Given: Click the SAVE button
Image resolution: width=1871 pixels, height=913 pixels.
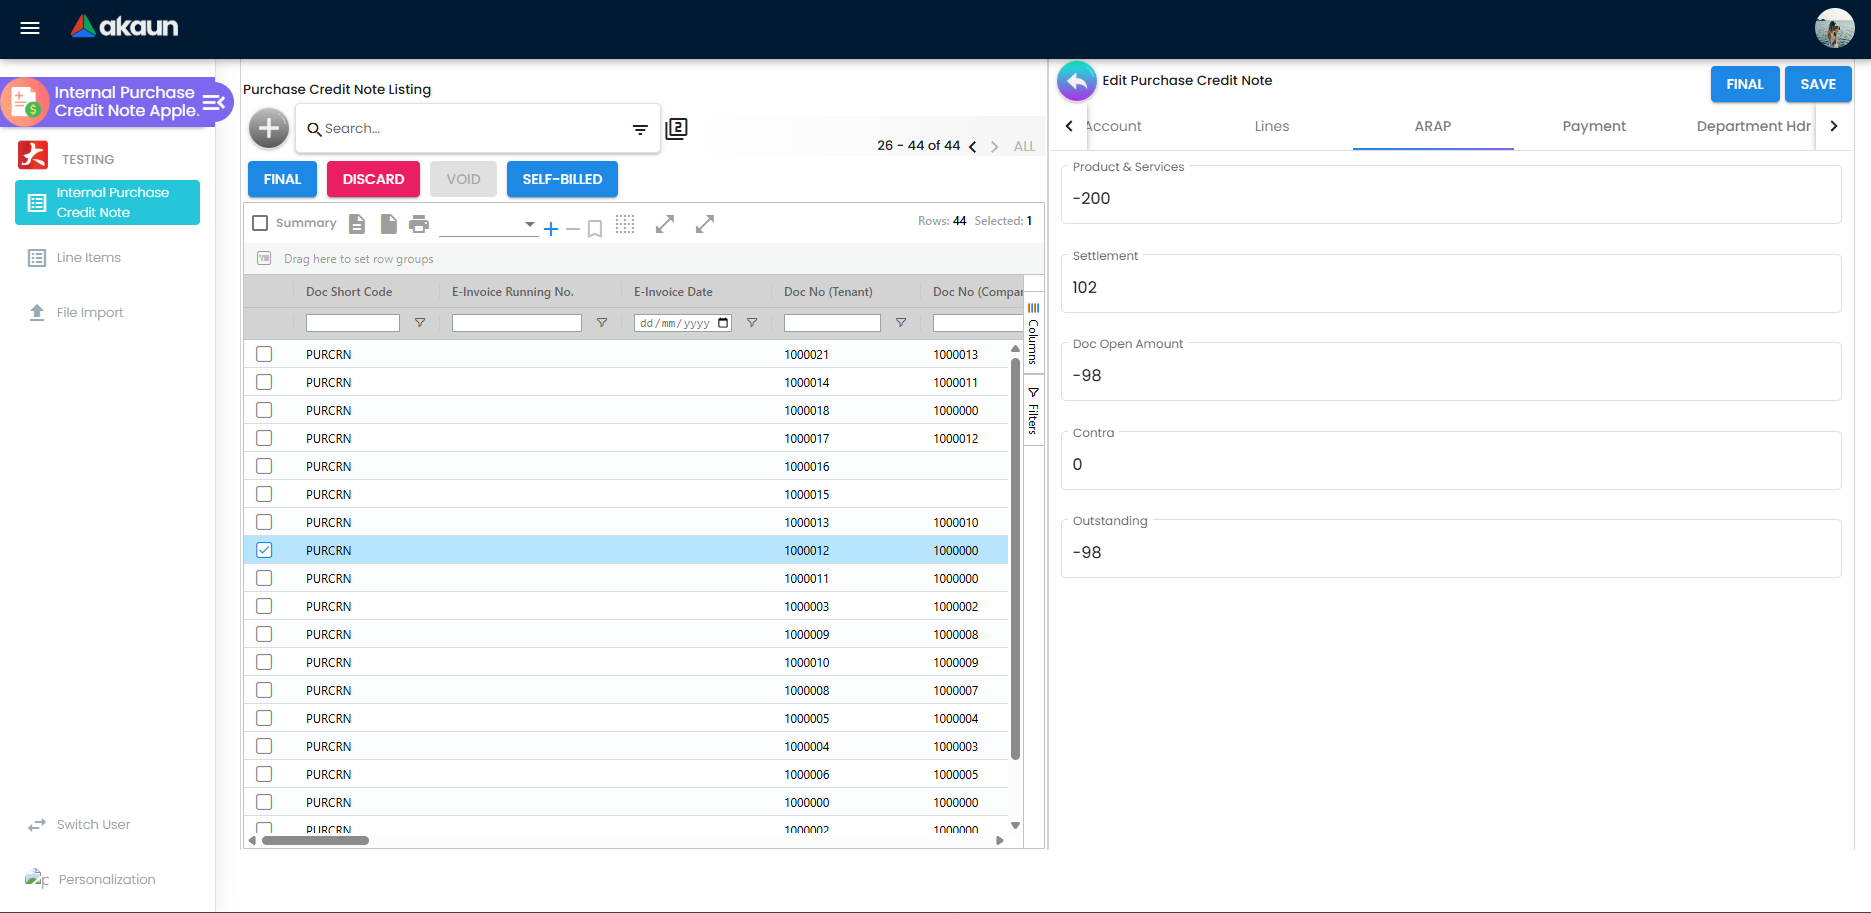Looking at the screenshot, I should 1818,84.
